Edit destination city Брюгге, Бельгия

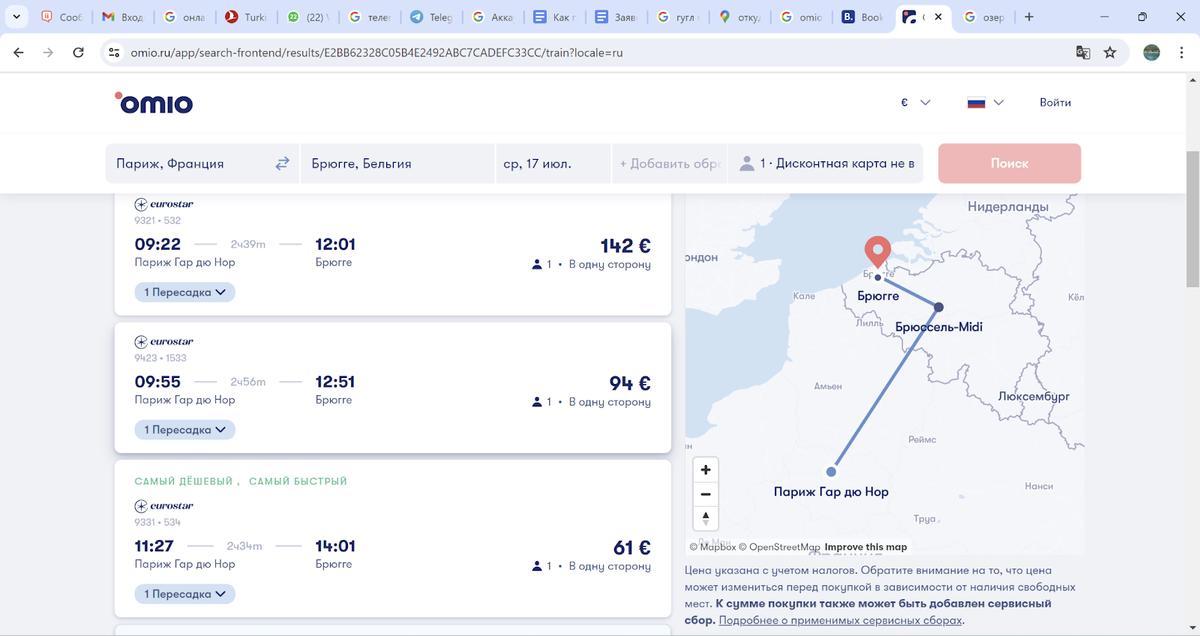[397, 164]
